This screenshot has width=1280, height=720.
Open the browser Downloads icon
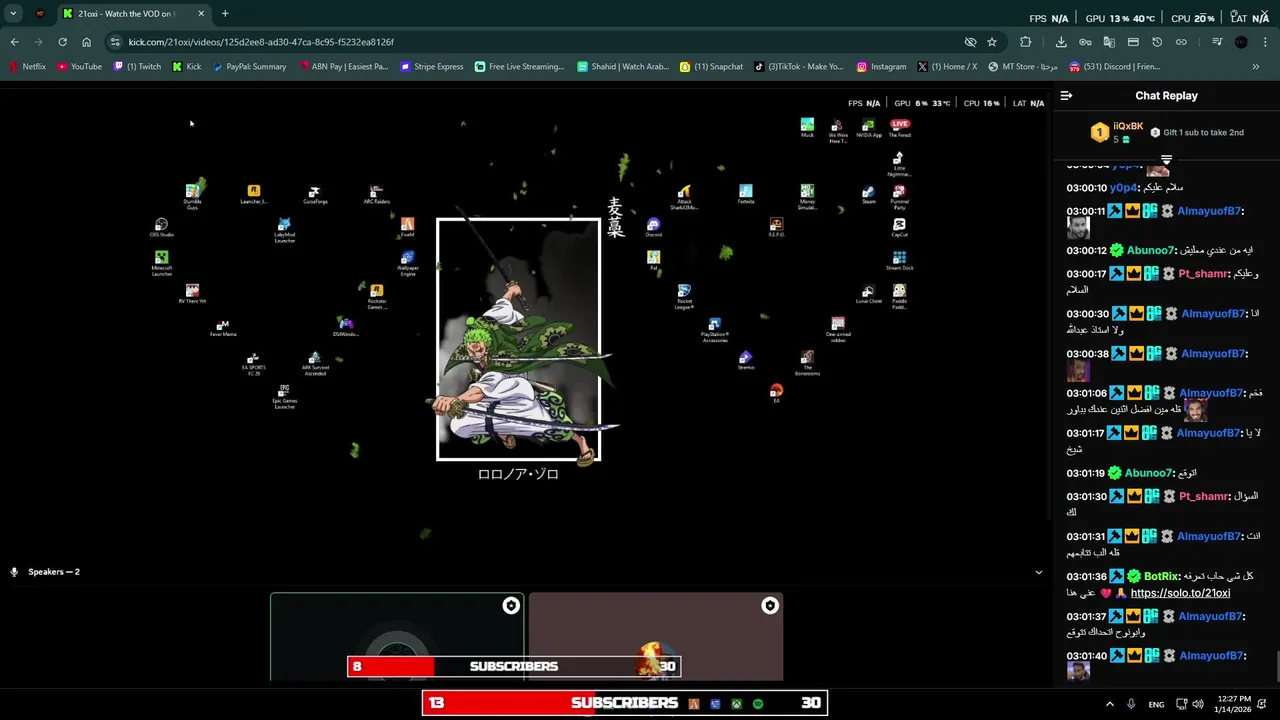1061,42
